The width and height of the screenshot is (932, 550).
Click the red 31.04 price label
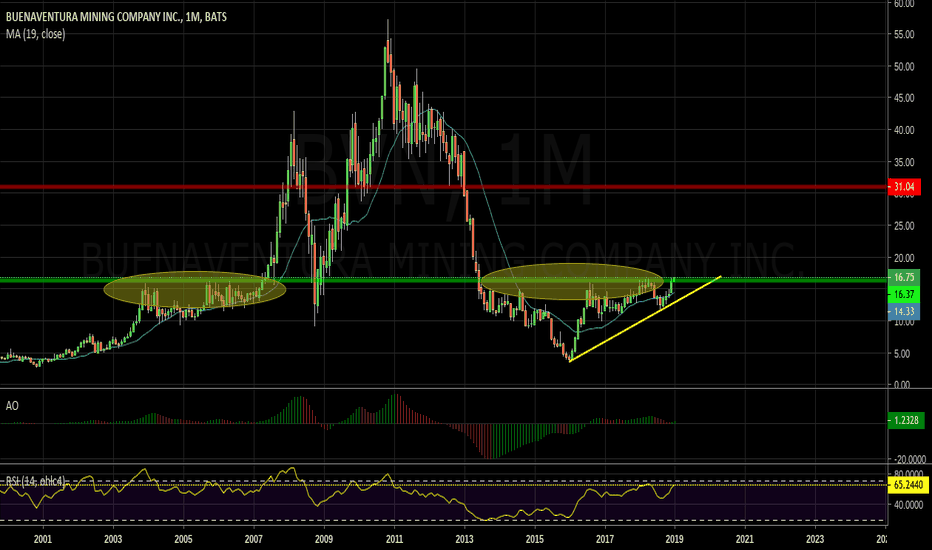click(x=904, y=187)
